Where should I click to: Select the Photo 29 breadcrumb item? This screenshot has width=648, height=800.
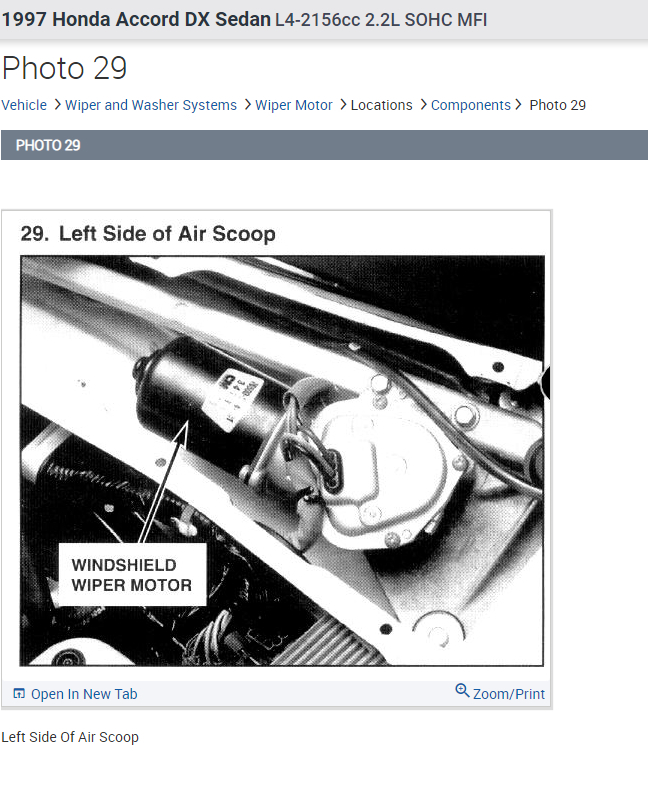click(558, 105)
